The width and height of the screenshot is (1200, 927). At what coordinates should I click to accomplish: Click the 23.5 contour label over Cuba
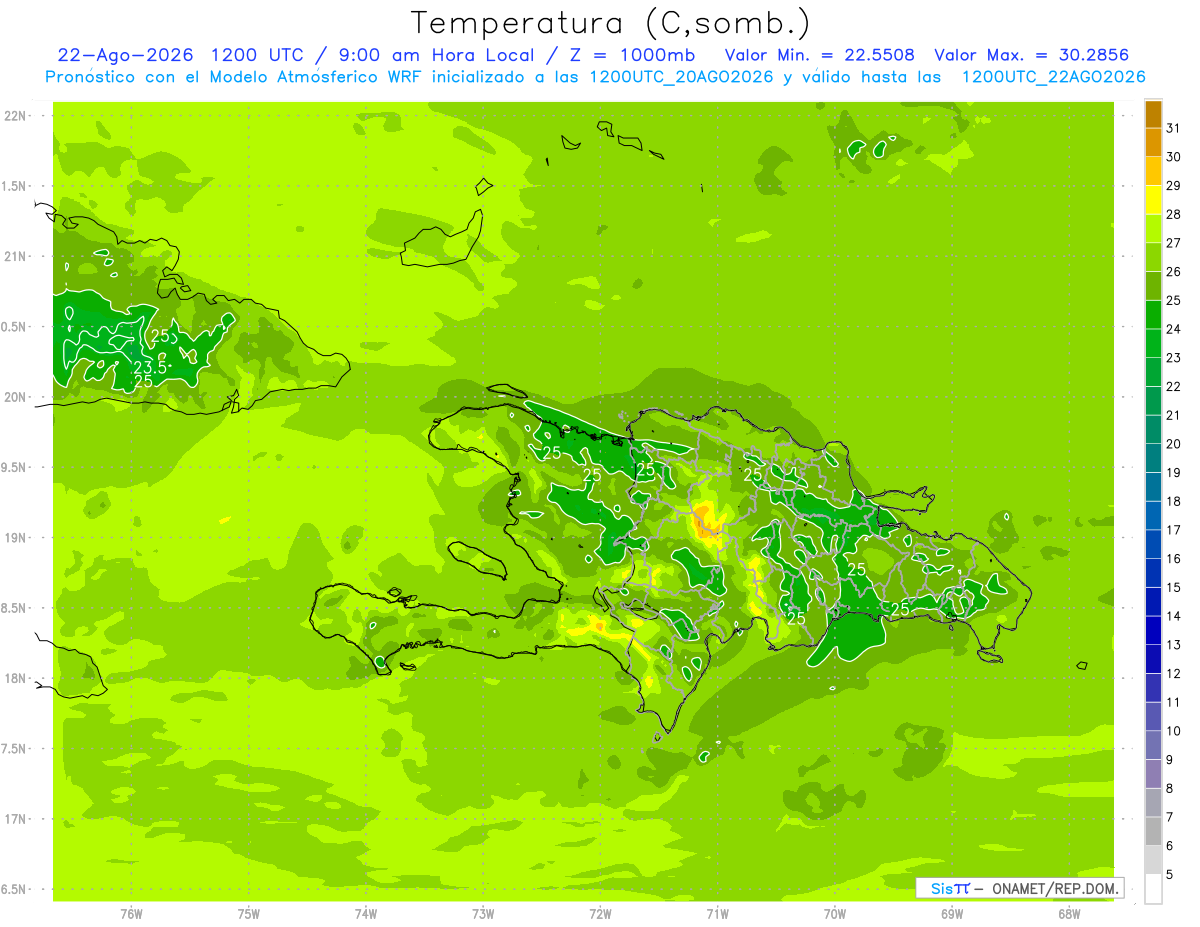pos(150,367)
